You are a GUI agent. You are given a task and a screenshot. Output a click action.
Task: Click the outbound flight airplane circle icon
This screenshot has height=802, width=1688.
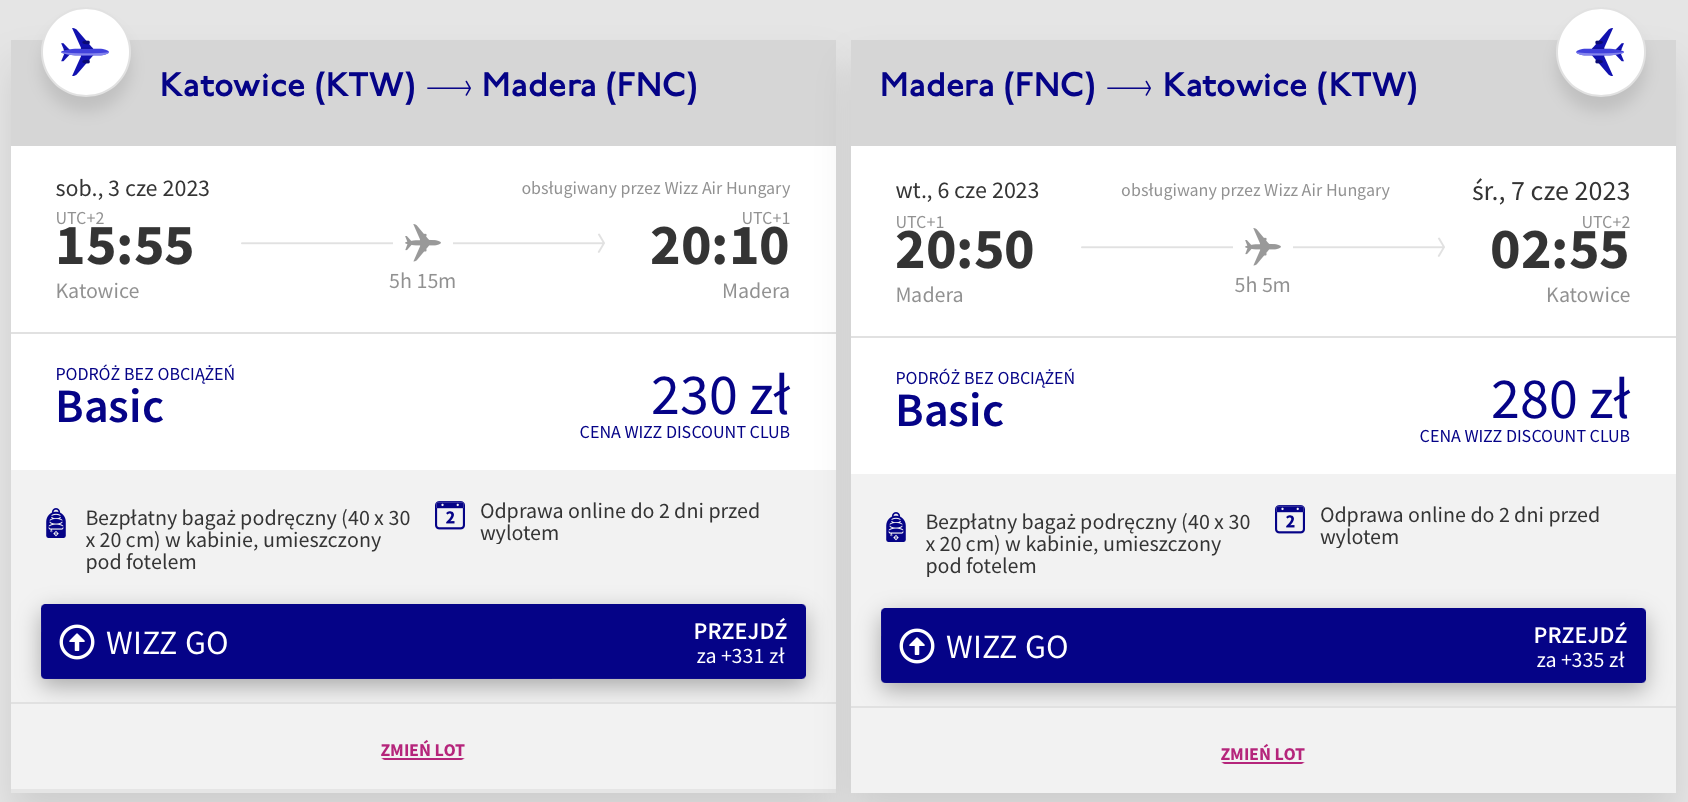tap(86, 53)
